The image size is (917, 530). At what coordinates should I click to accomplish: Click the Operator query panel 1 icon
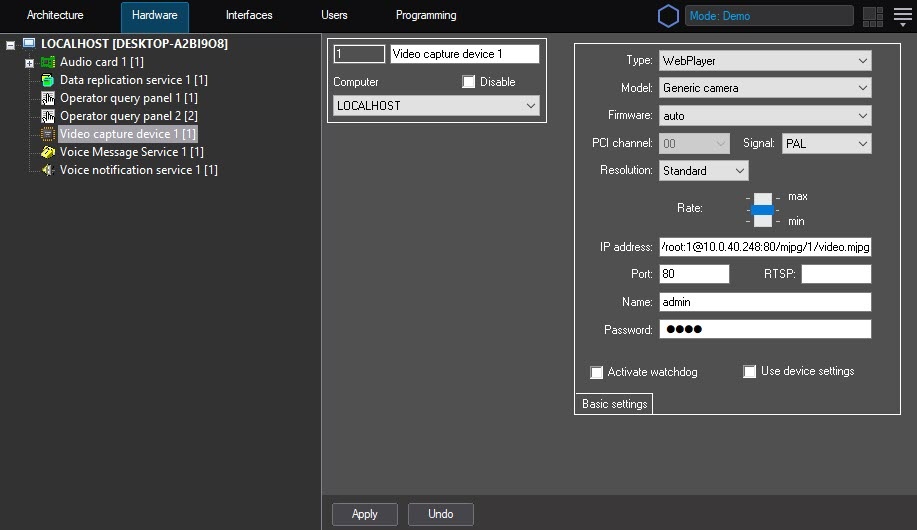[x=48, y=98]
